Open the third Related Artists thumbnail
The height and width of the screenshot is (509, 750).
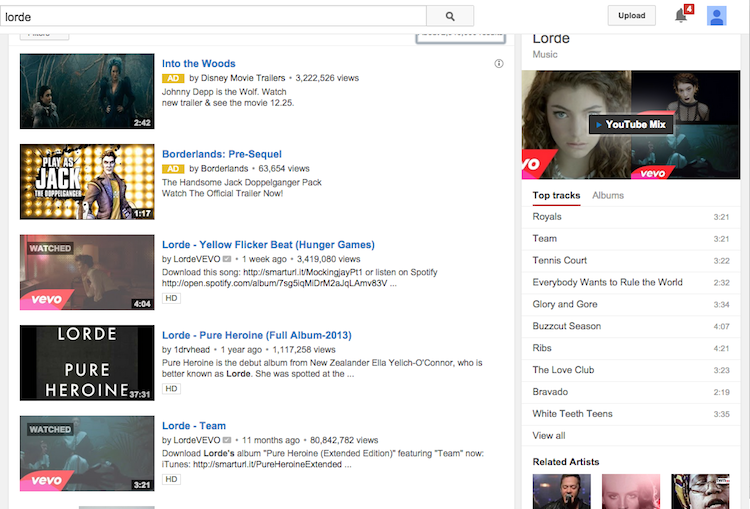coord(700,491)
